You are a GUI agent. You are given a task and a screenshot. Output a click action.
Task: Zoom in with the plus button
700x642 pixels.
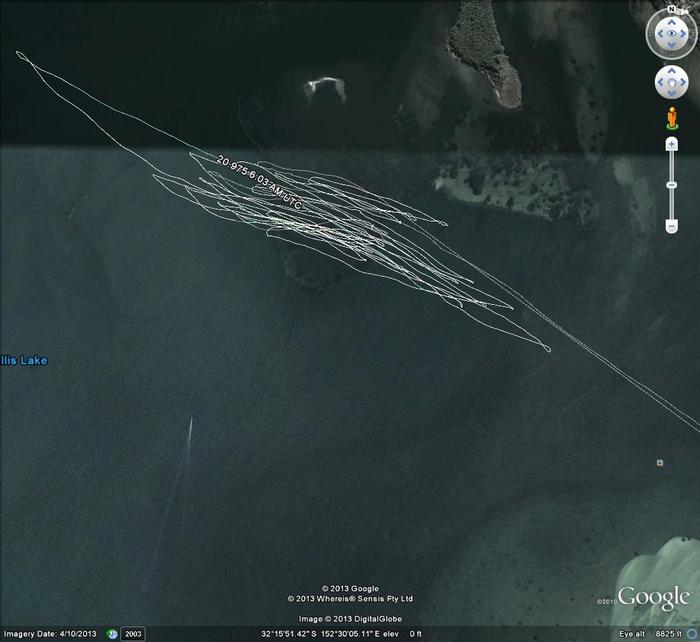671,145
